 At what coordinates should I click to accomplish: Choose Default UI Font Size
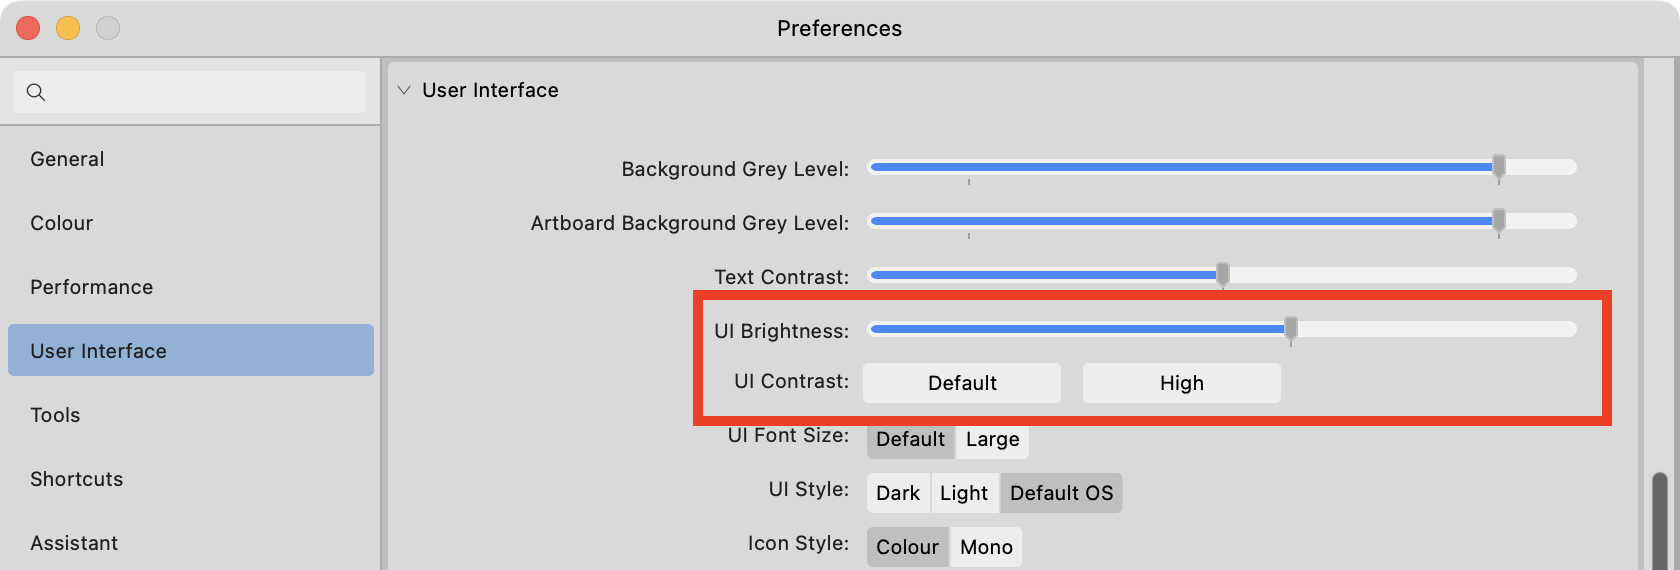pyautogui.click(x=911, y=439)
